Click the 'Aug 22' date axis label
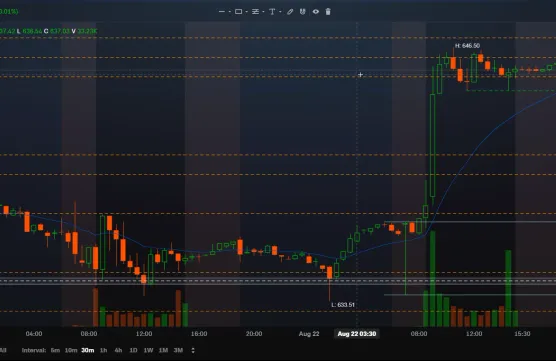This screenshot has height=361, width=556. pos(309,334)
